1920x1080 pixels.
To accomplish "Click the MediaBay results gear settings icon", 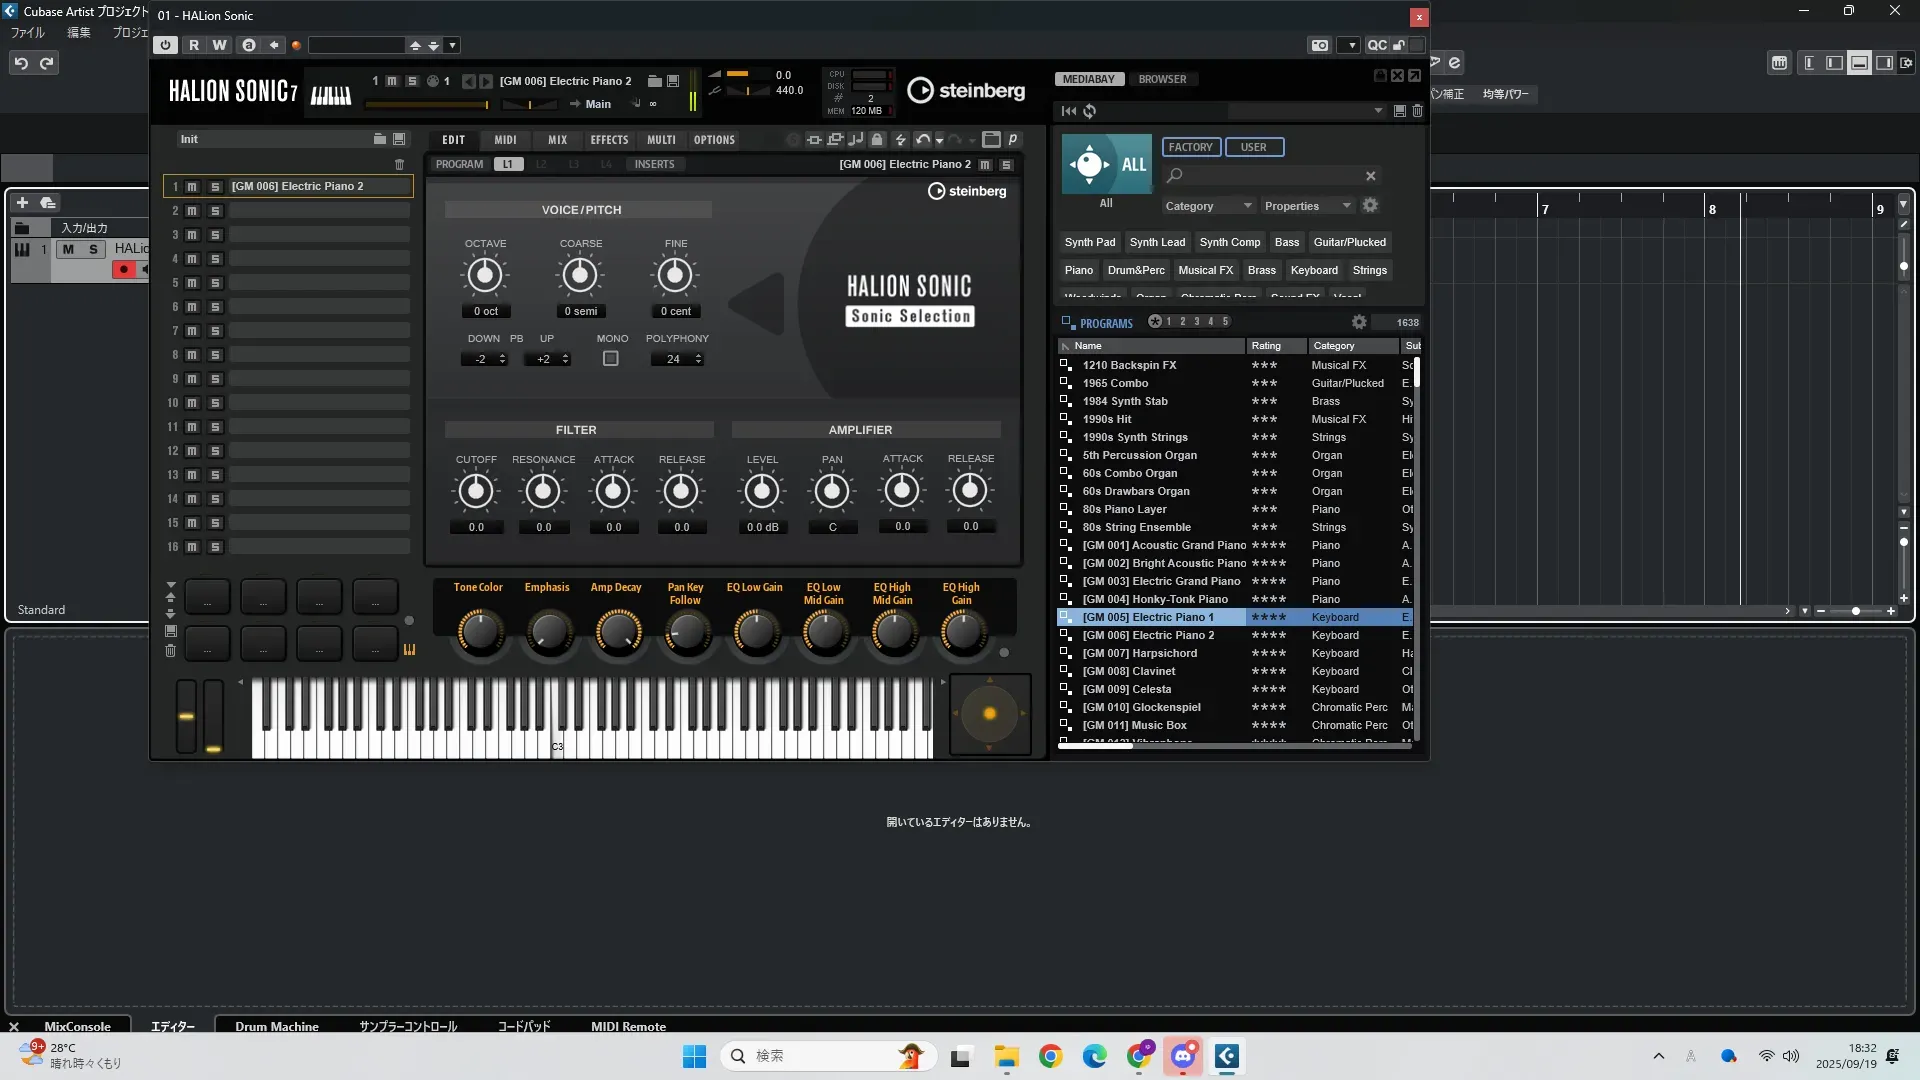I will [1359, 322].
